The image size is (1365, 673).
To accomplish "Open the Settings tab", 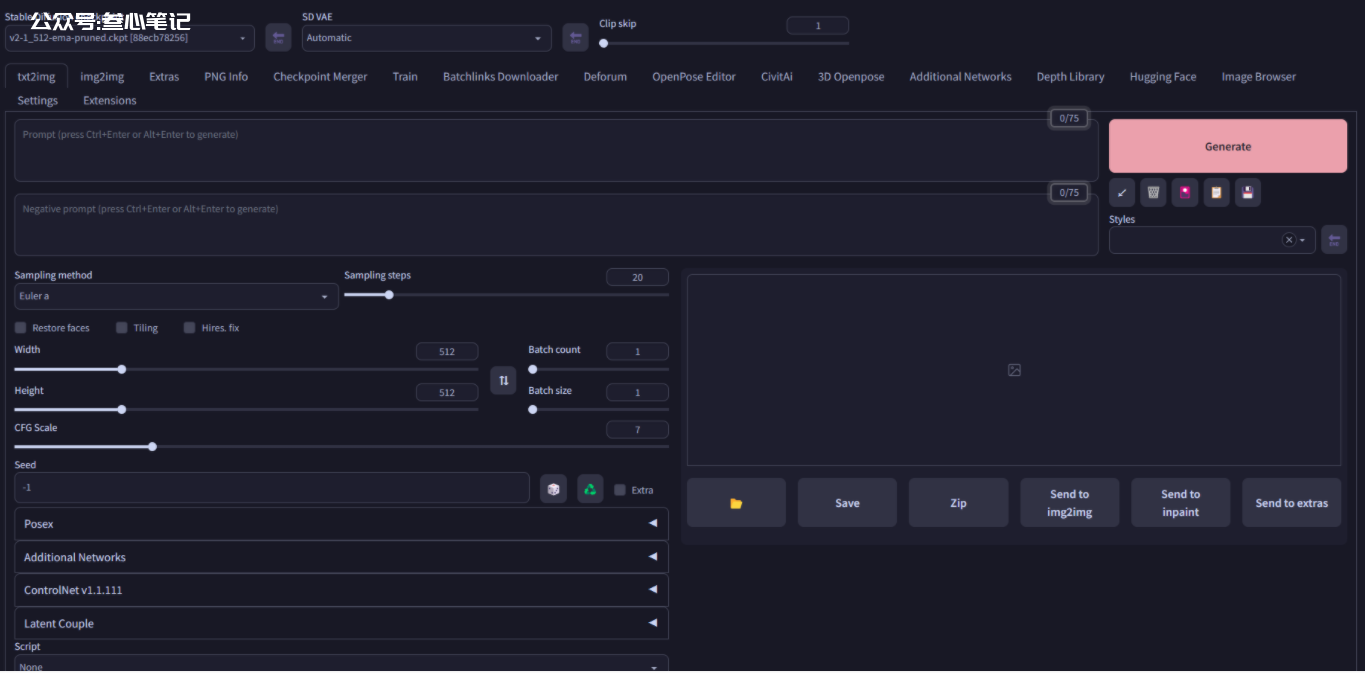I will (x=37, y=100).
